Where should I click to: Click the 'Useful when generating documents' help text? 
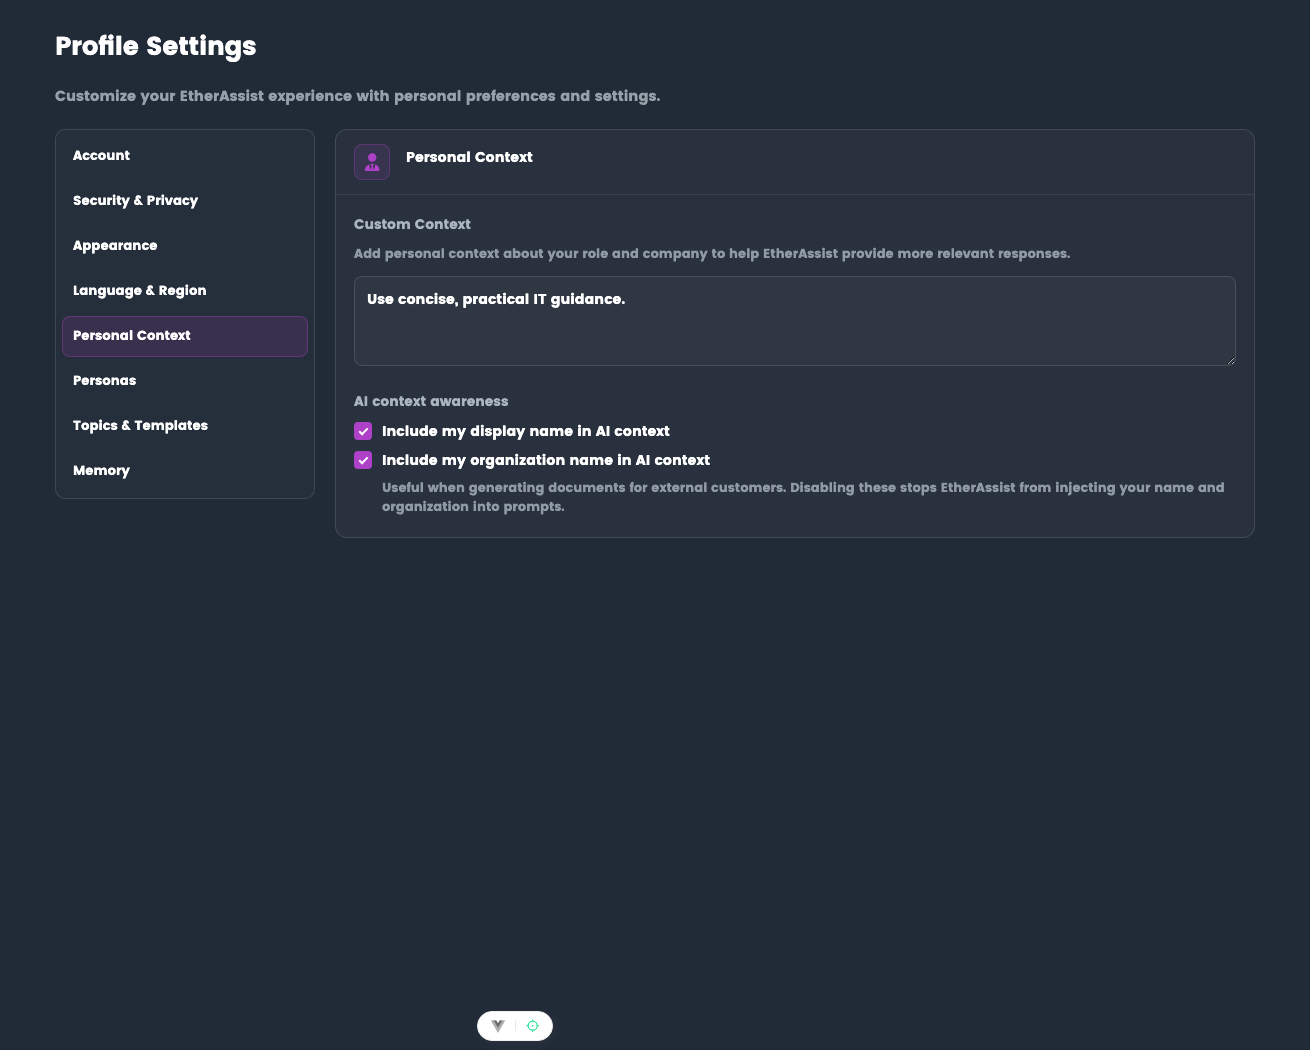(x=803, y=497)
